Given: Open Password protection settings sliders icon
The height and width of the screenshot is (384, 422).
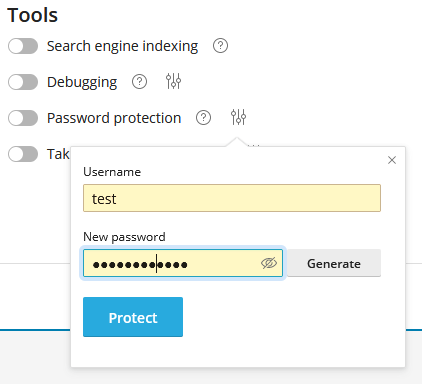Looking at the screenshot, I should click(238, 117).
